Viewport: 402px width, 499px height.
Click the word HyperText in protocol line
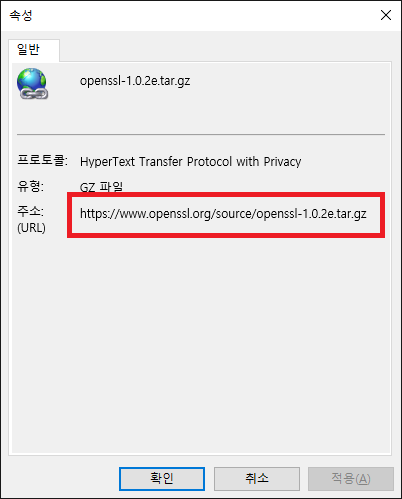(107, 162)
